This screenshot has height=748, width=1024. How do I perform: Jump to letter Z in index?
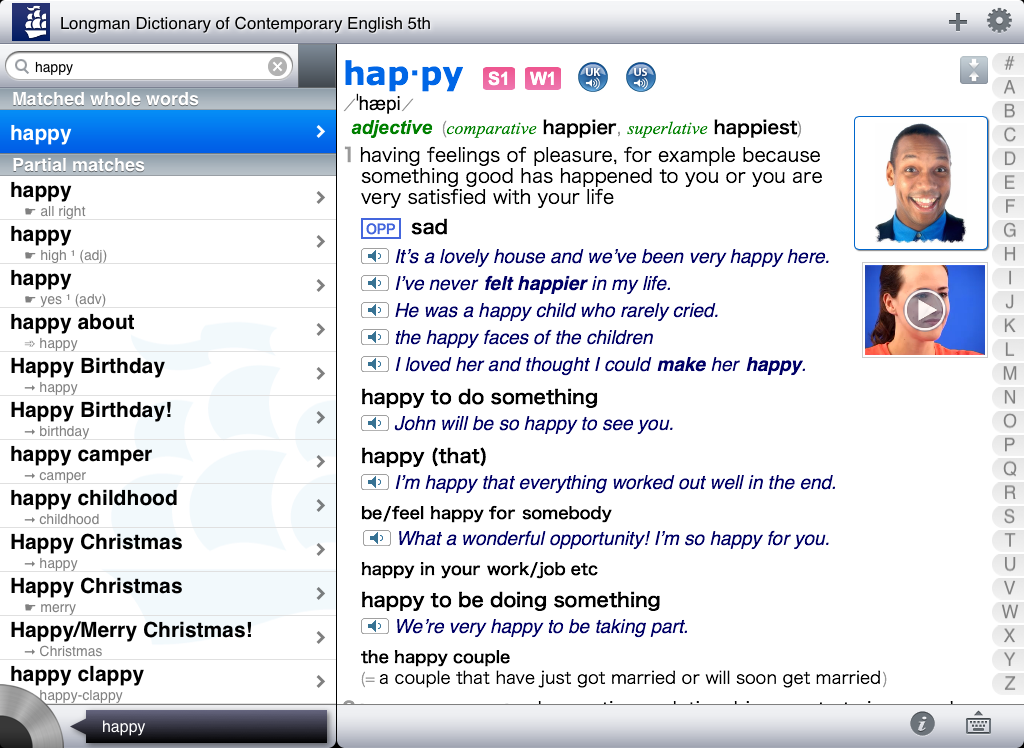click(1009, 683)
